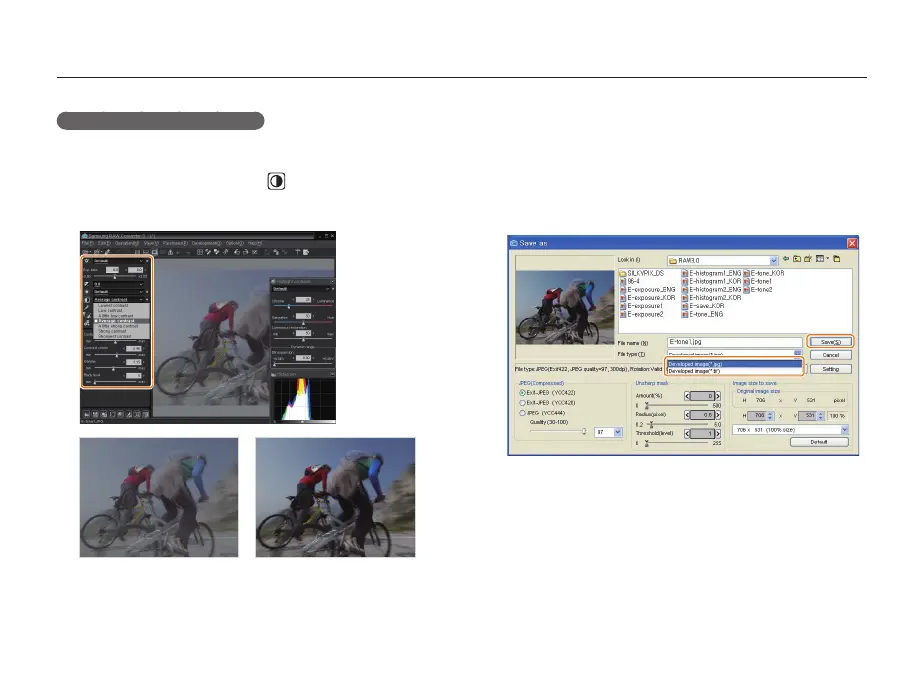This screenshot has height=697, width=924.
Task: Click the V 531 height stepper arrows
Action: tap(820, 416)
